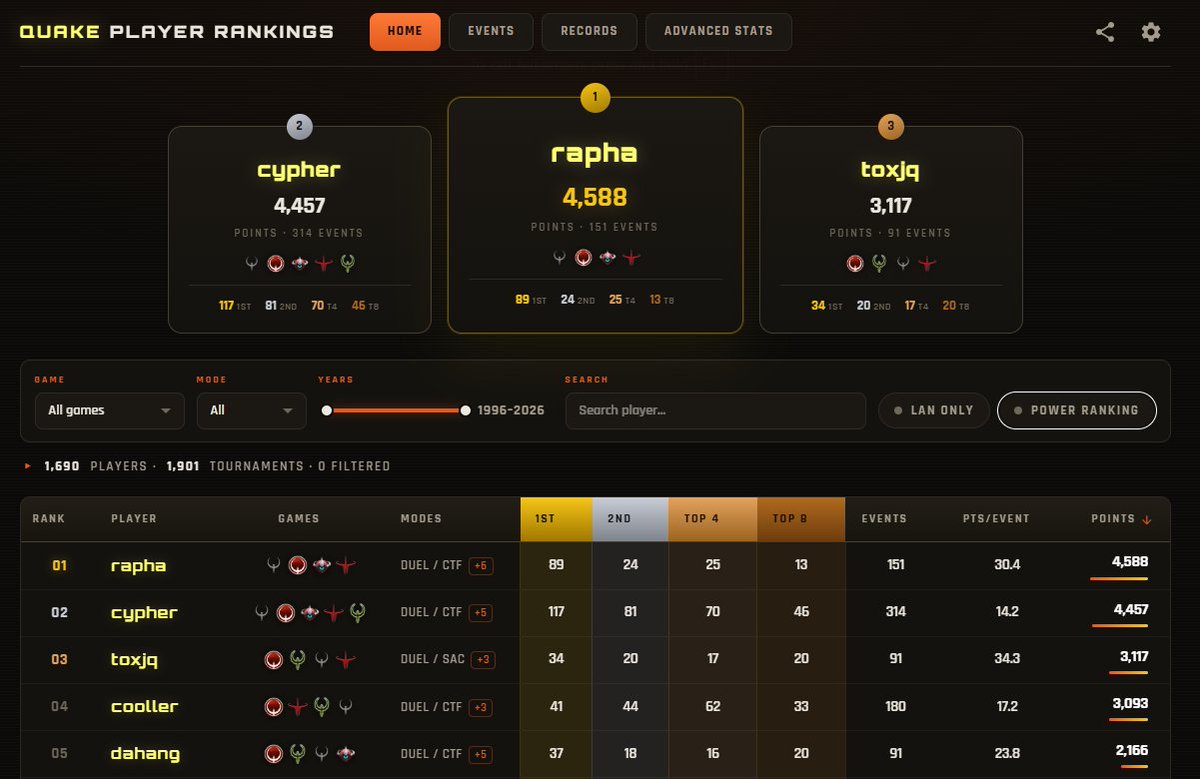
Task: Open cypher's second-place podium card
Action: [300, 229]
